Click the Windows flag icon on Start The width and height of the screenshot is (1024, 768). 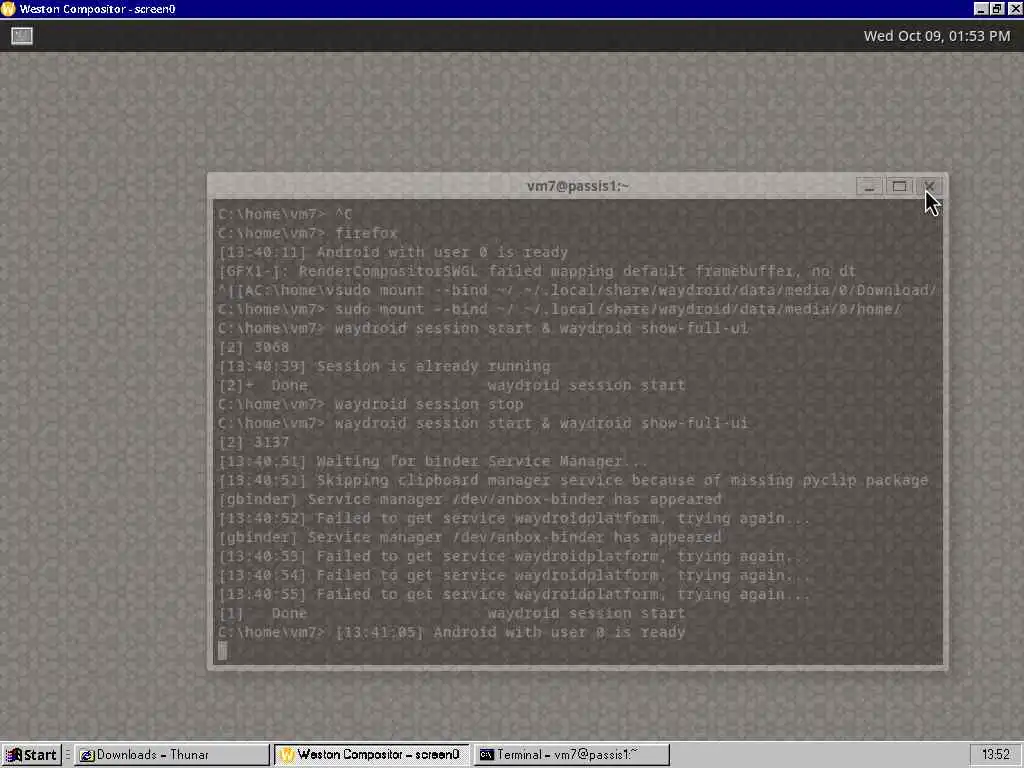[x=13, y=756]
